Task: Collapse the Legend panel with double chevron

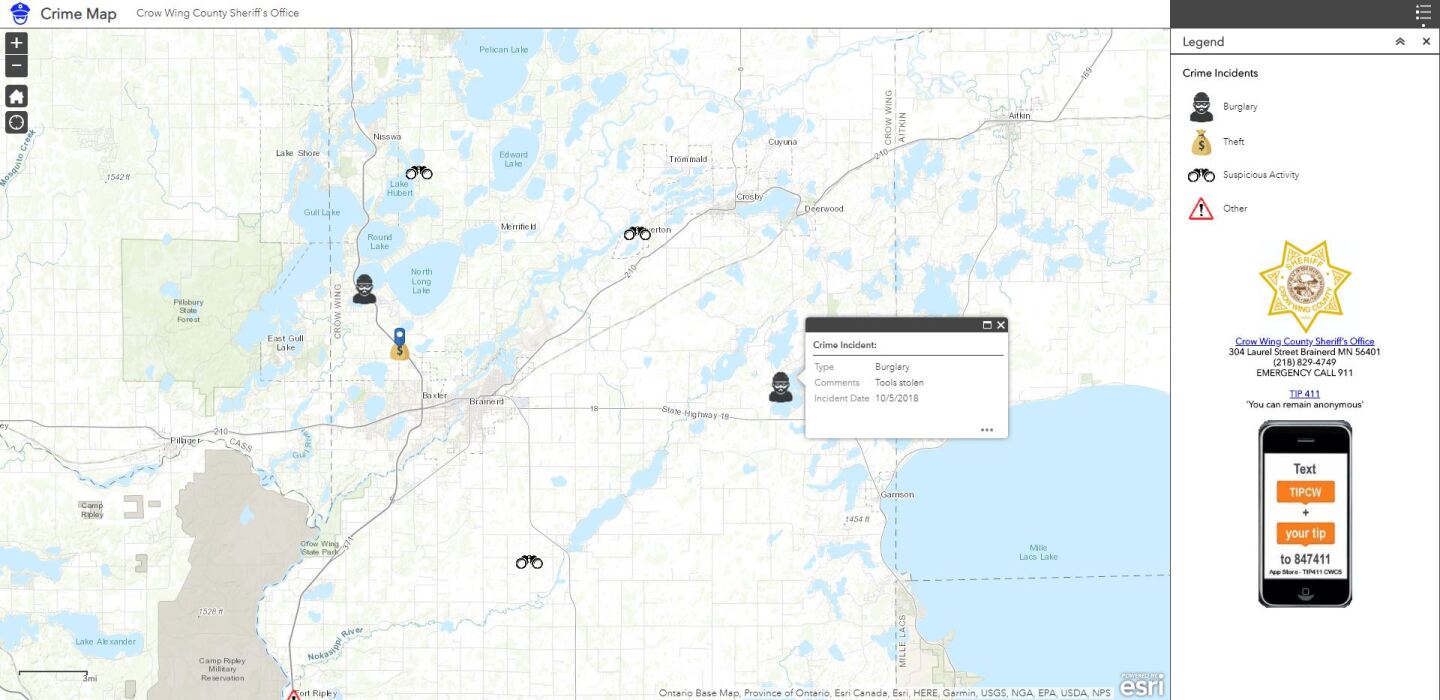Action: (1400, 42)
